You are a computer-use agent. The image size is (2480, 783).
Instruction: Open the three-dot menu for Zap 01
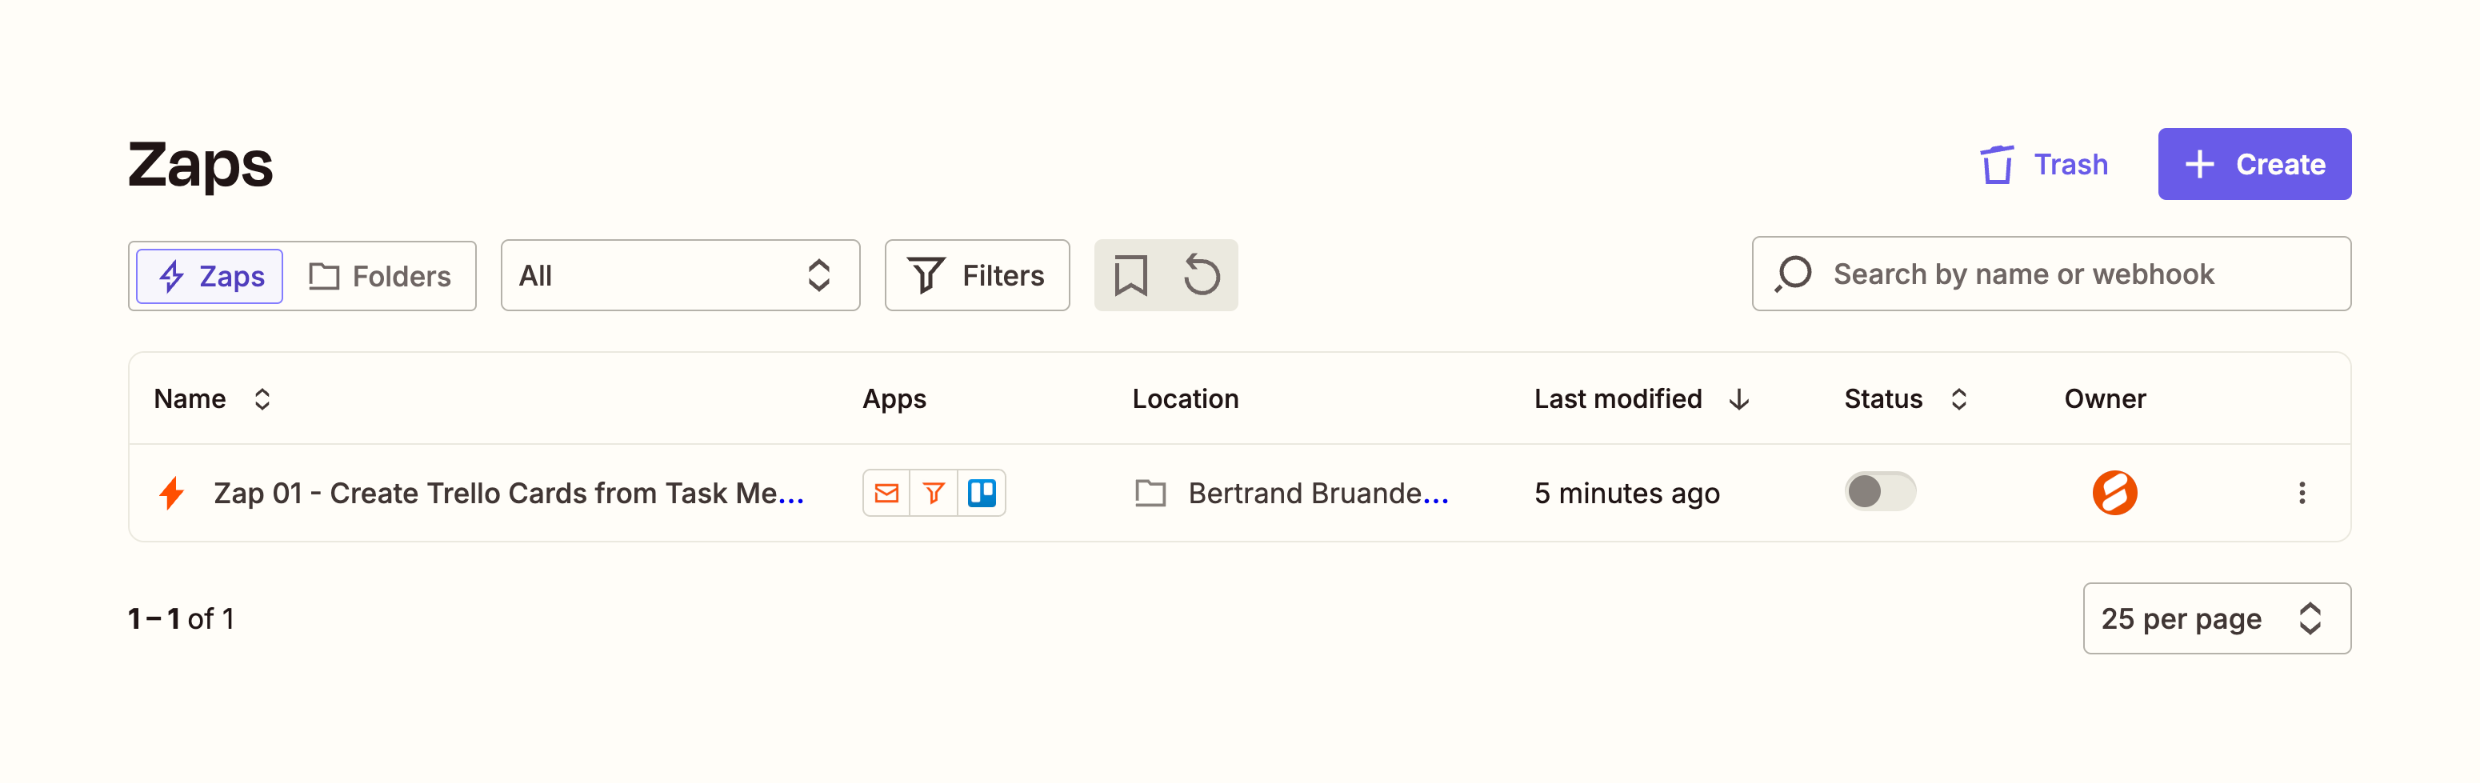click(2302, 493)
